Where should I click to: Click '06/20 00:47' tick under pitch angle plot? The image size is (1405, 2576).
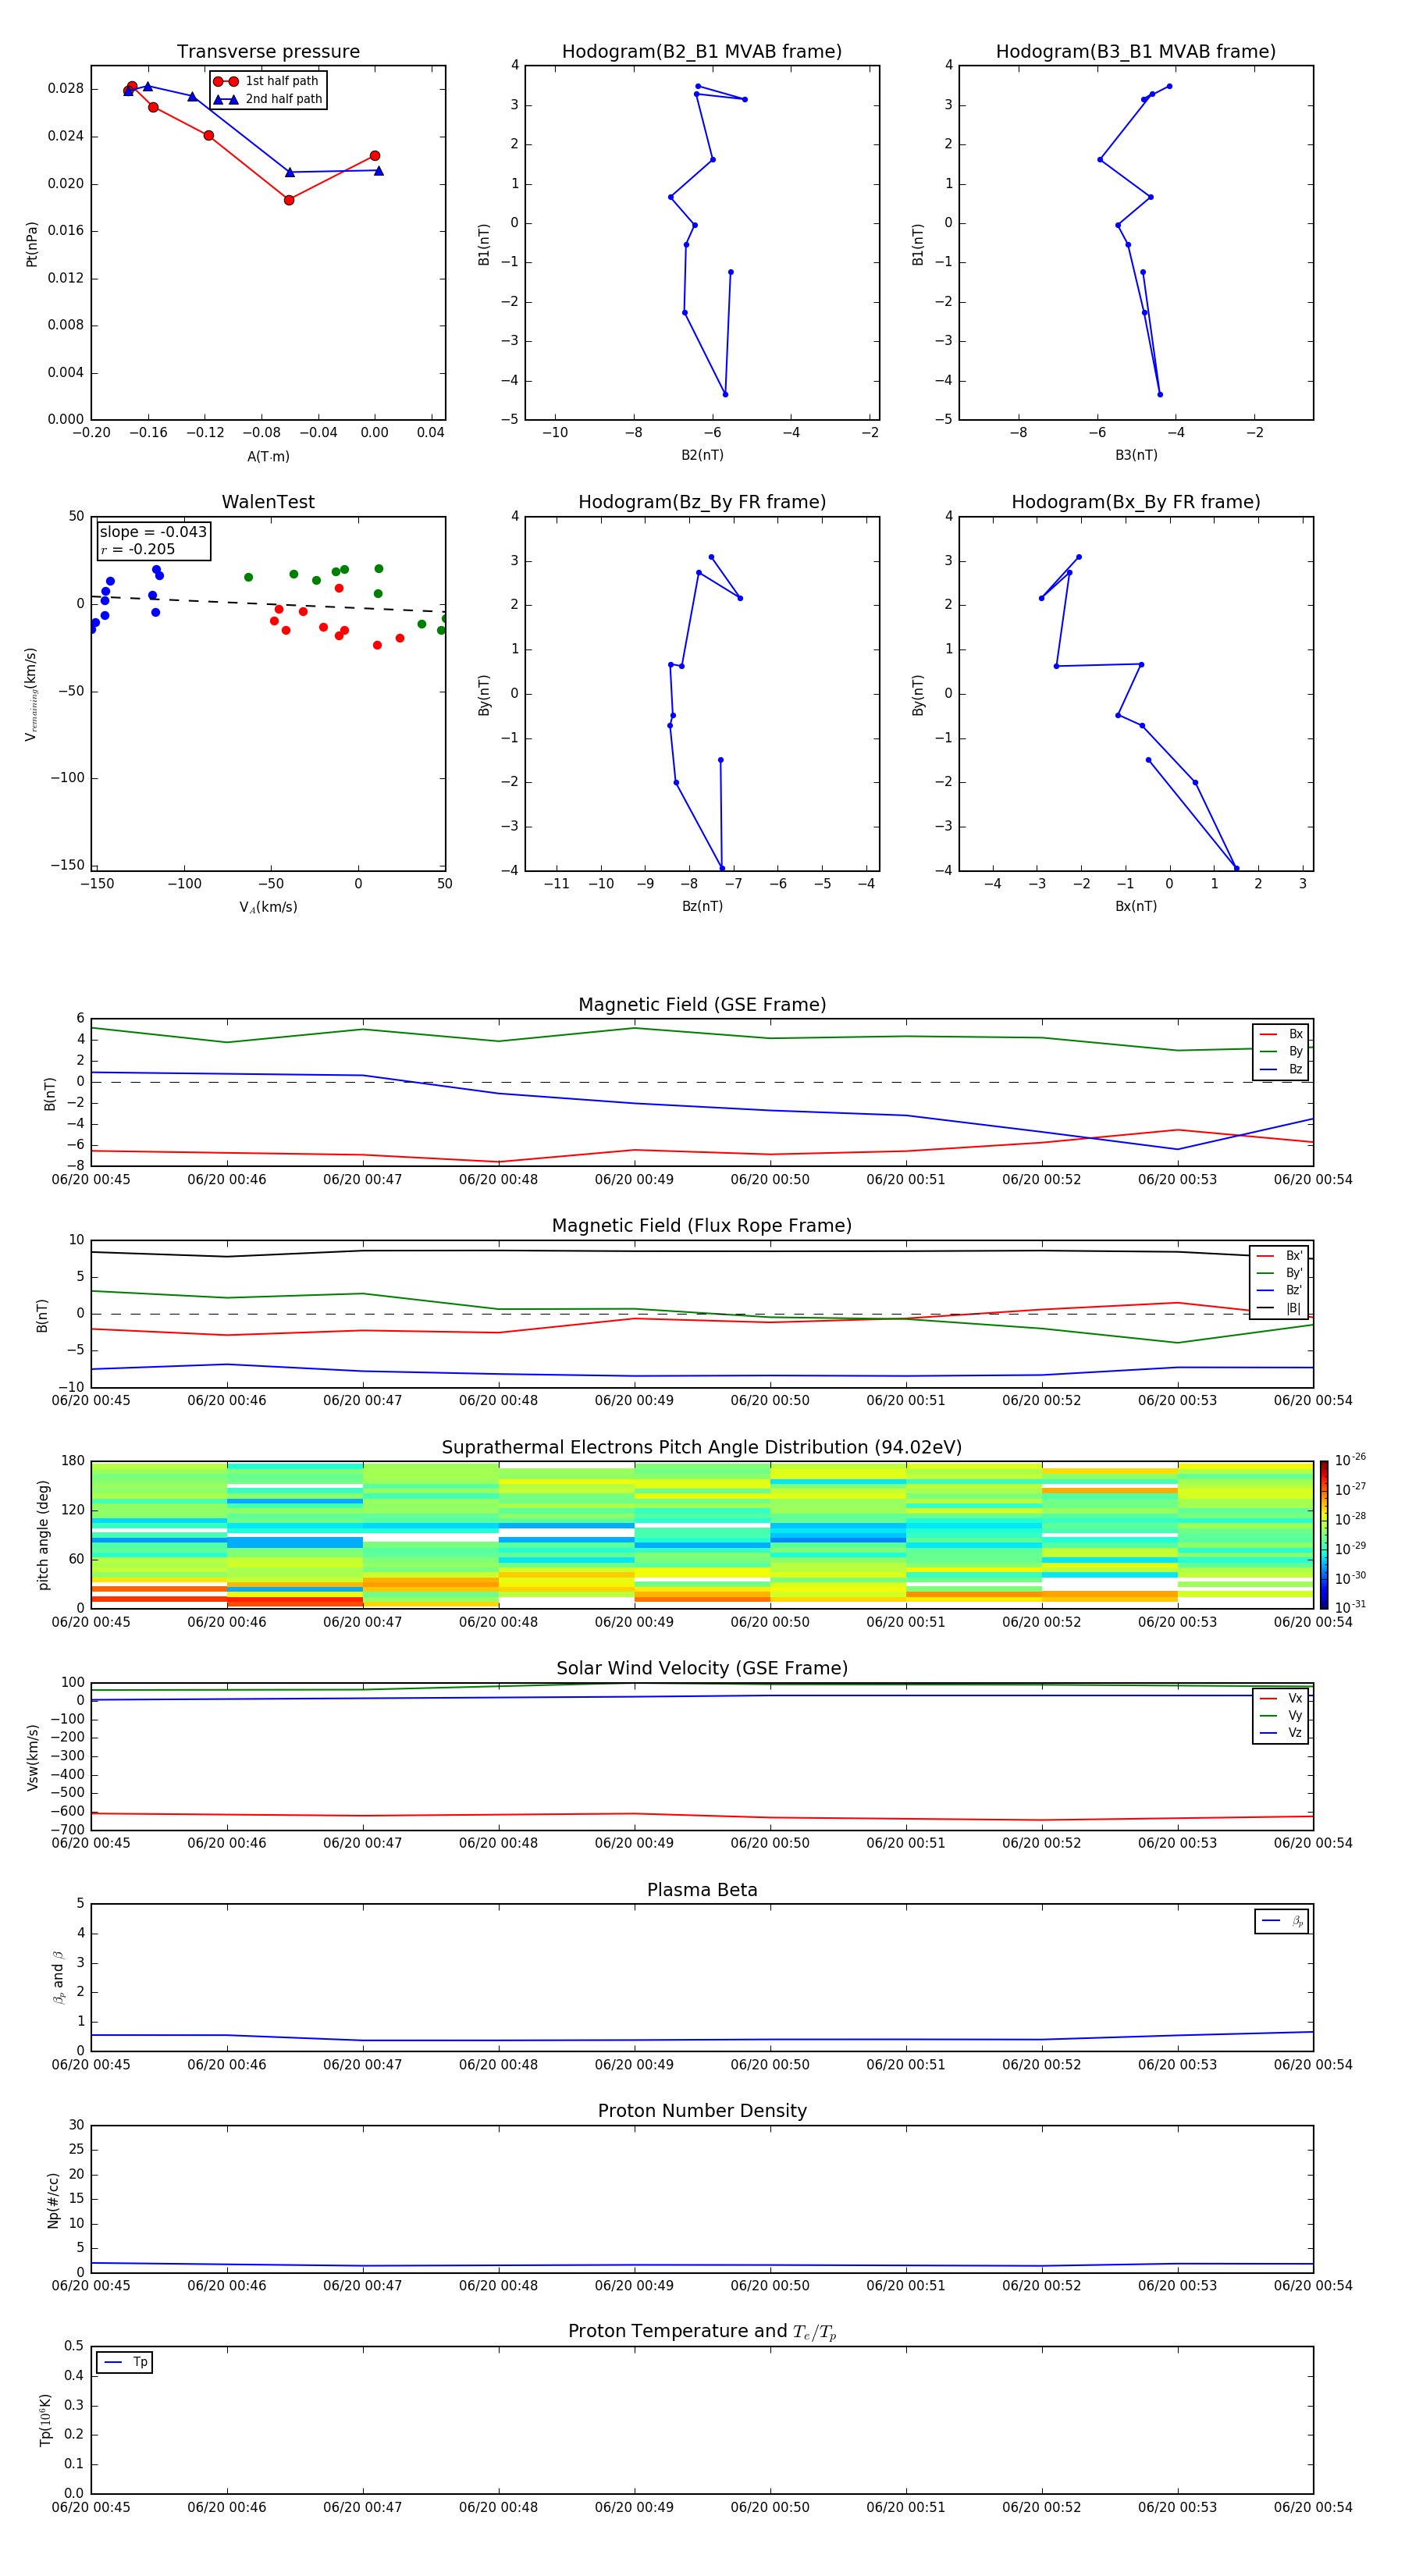pyautogui.click(x=362, y=1622)
